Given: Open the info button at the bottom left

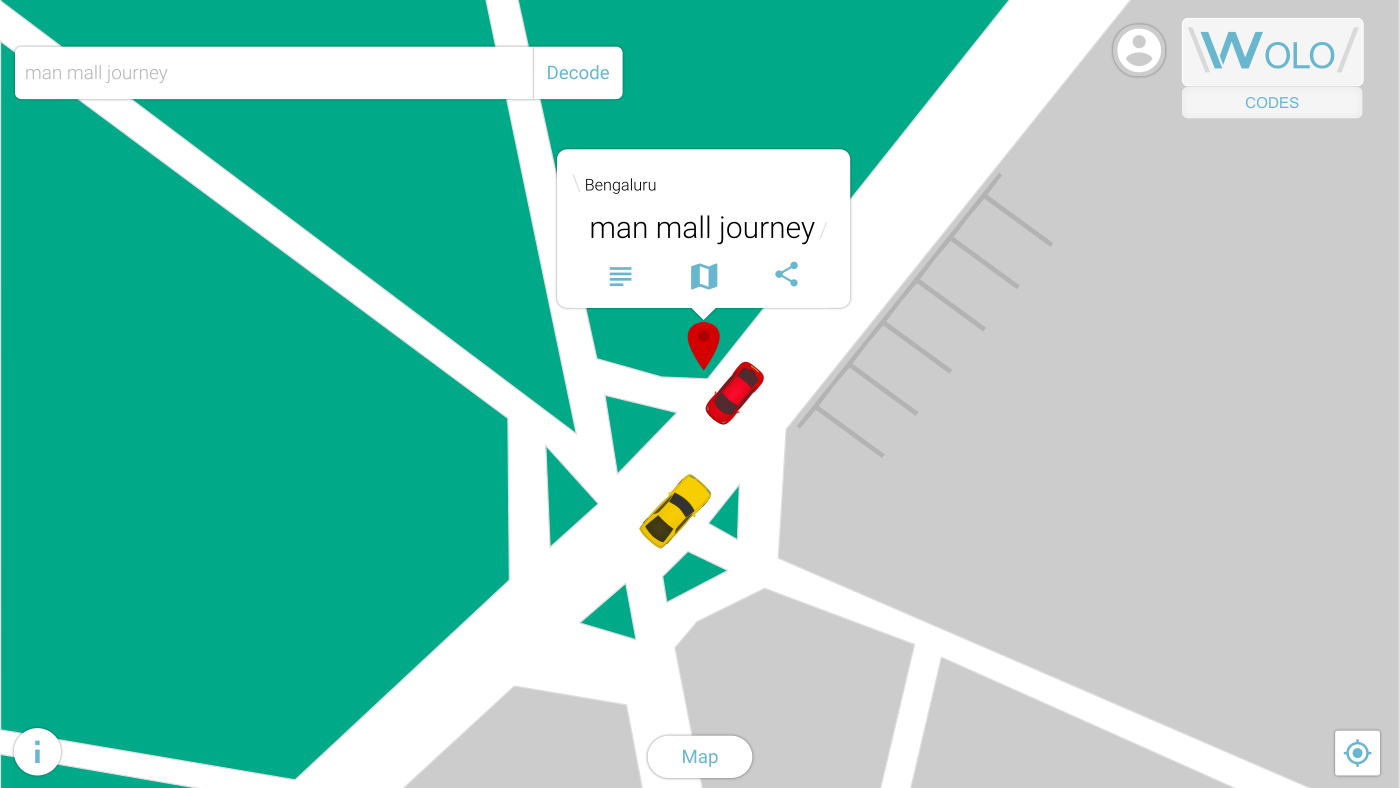Looking at the screenshot, I should click(x=37, y=752).
